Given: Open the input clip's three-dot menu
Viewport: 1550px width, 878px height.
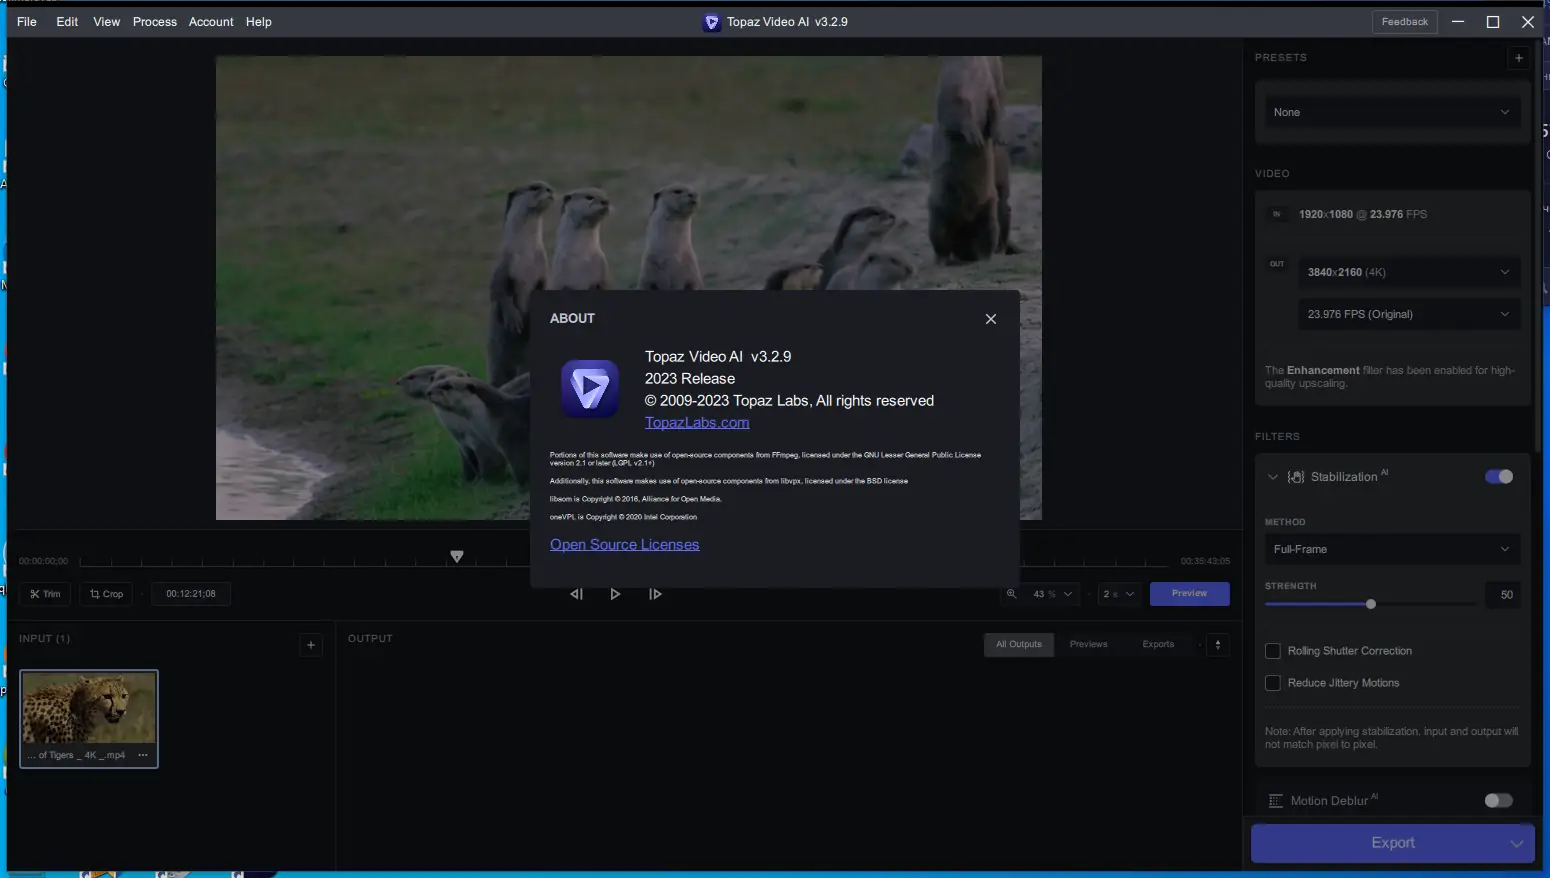Looking at the screenshot, I should [143, 755].
